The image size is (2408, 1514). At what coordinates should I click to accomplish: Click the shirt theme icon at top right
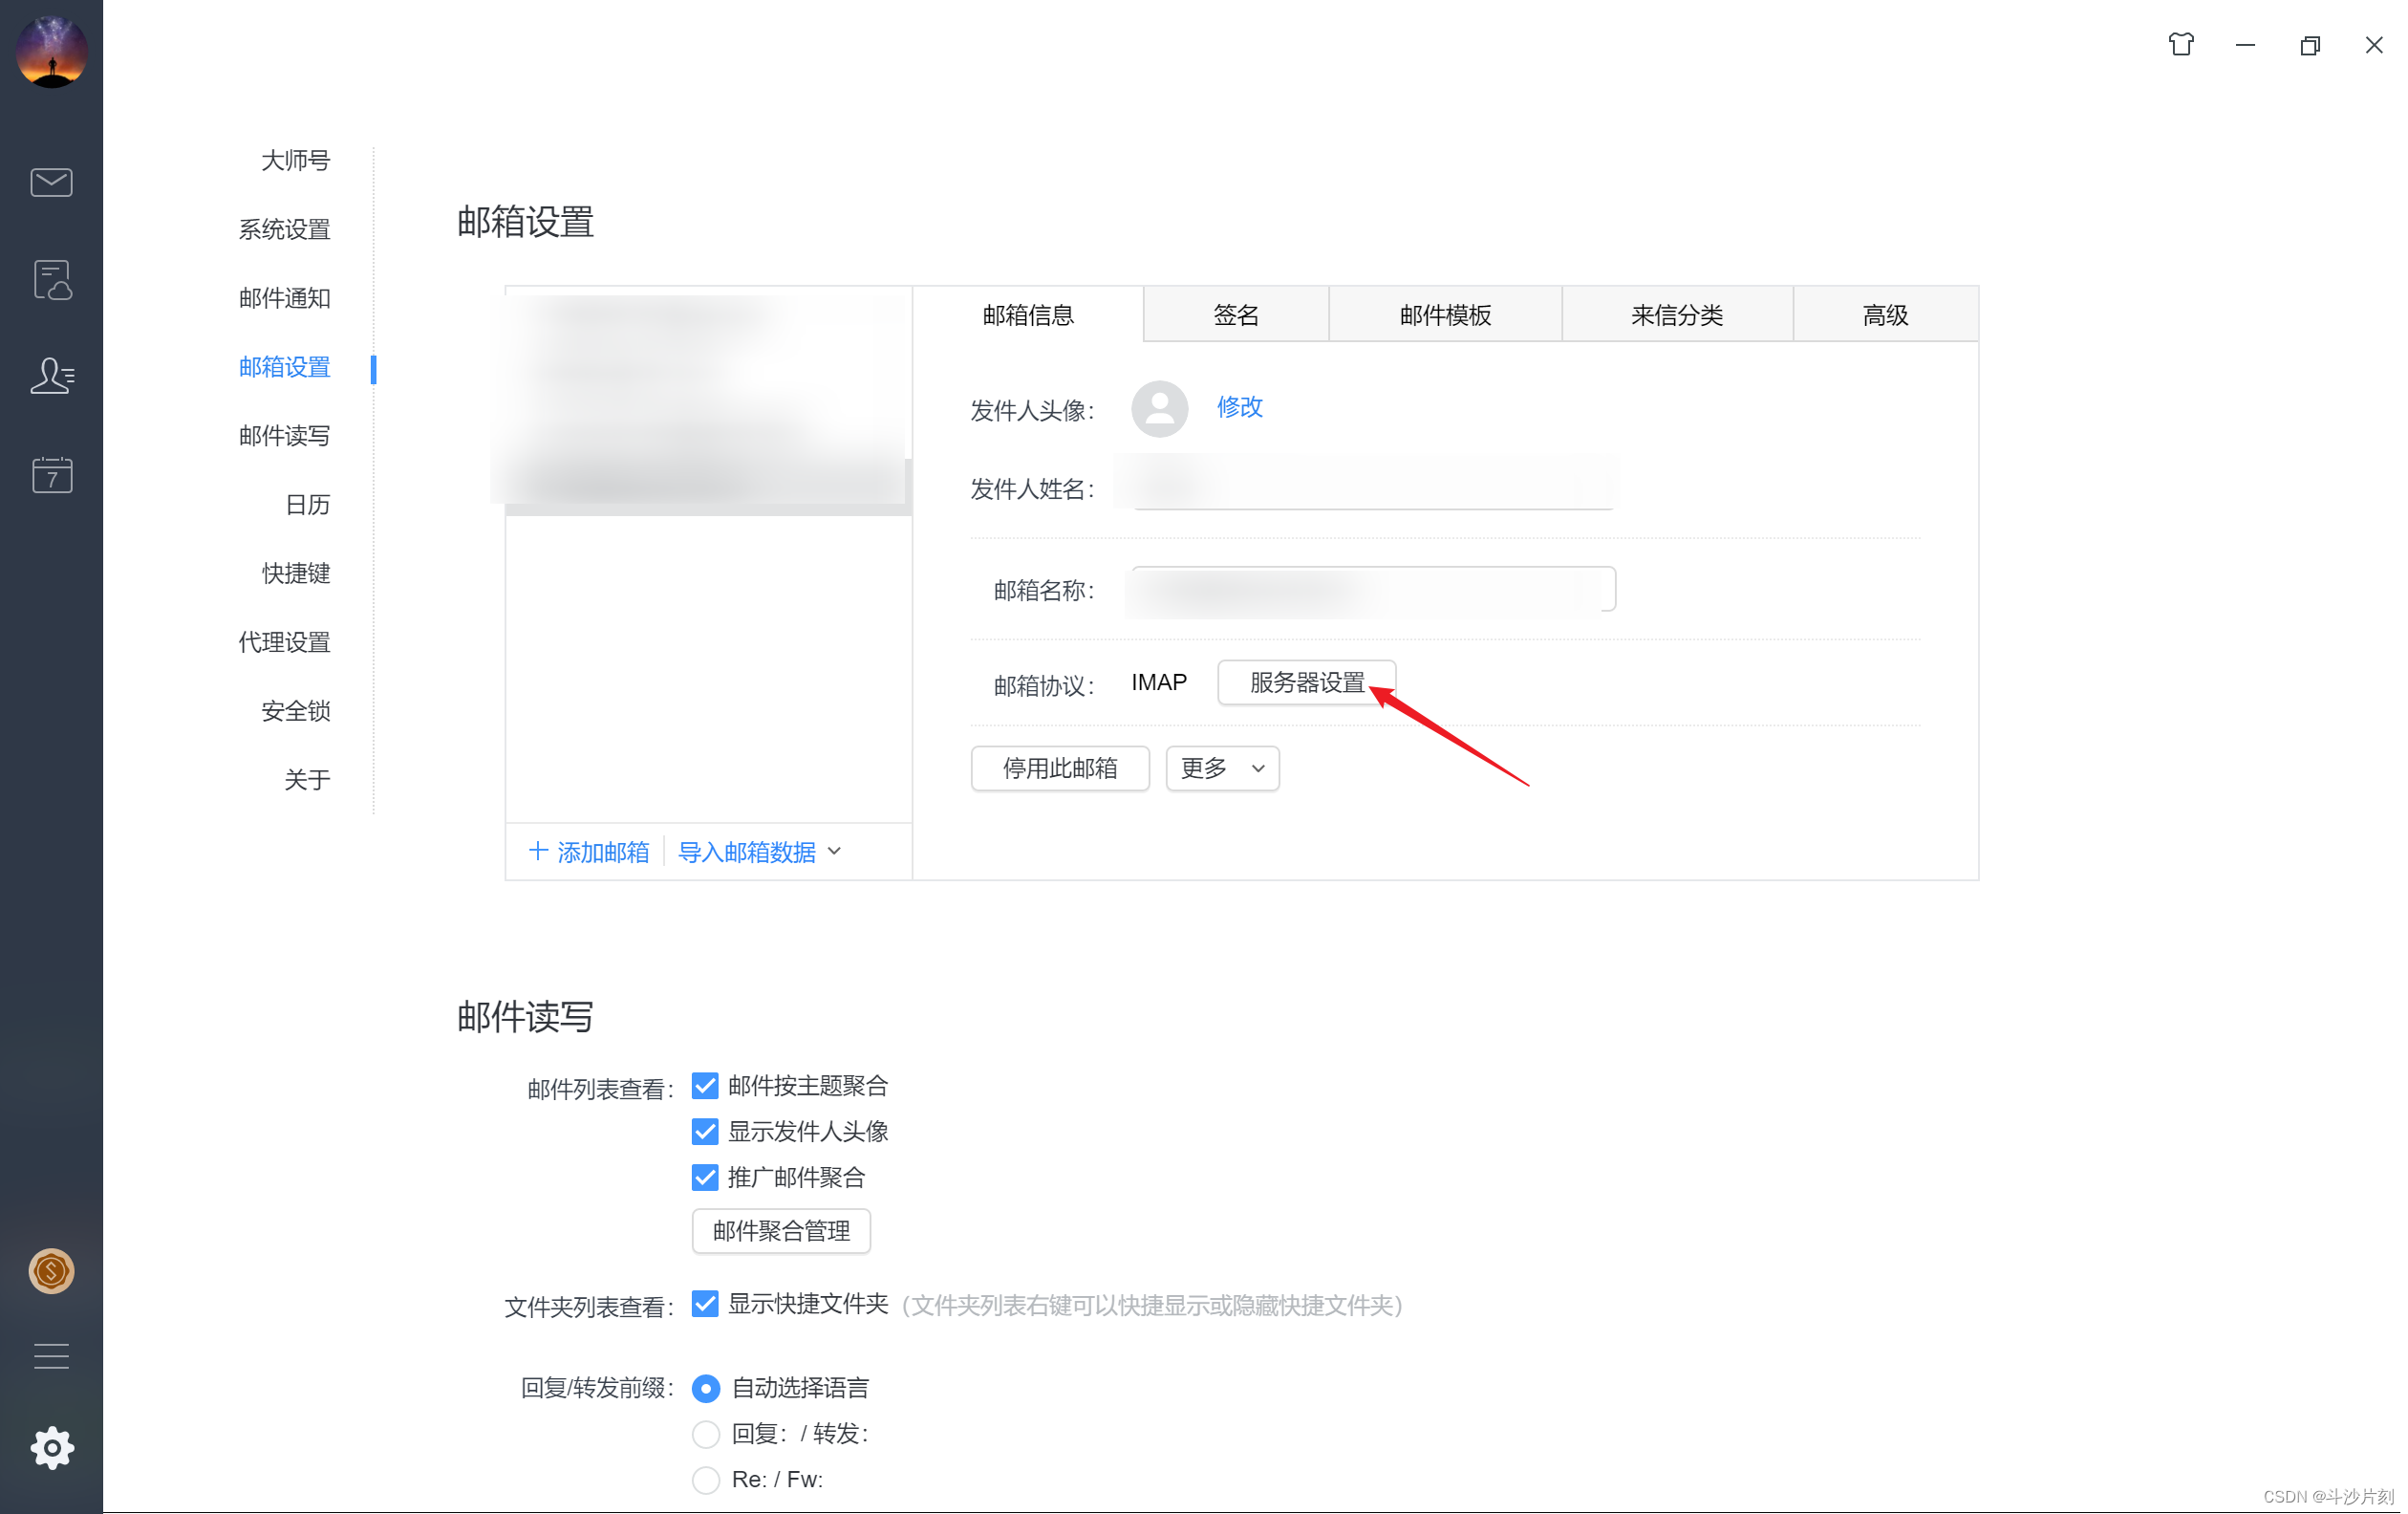click(2182, 44)
